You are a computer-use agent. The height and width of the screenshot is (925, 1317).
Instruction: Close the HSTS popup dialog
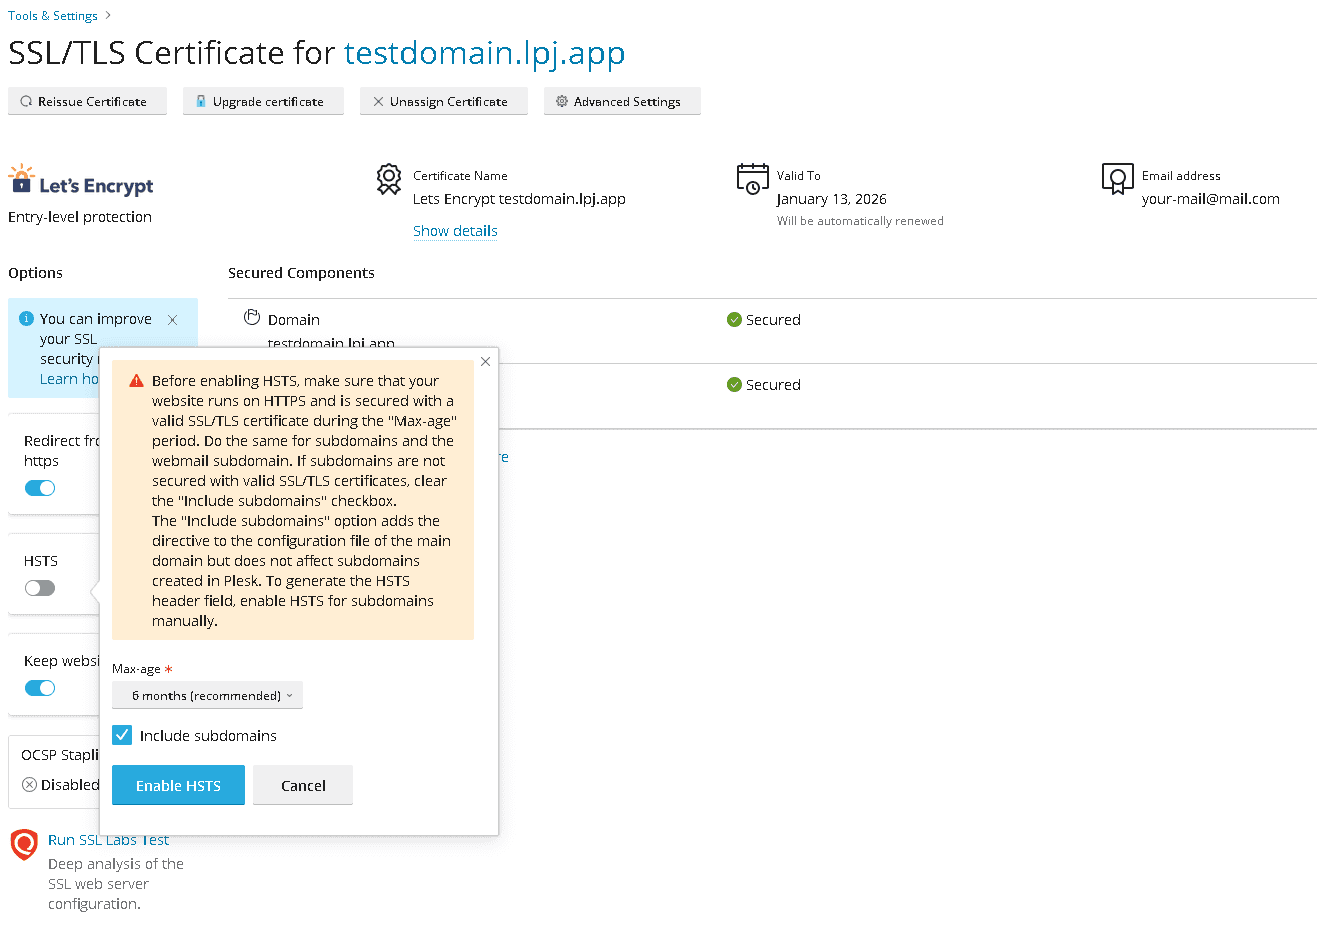click(485, 361)
